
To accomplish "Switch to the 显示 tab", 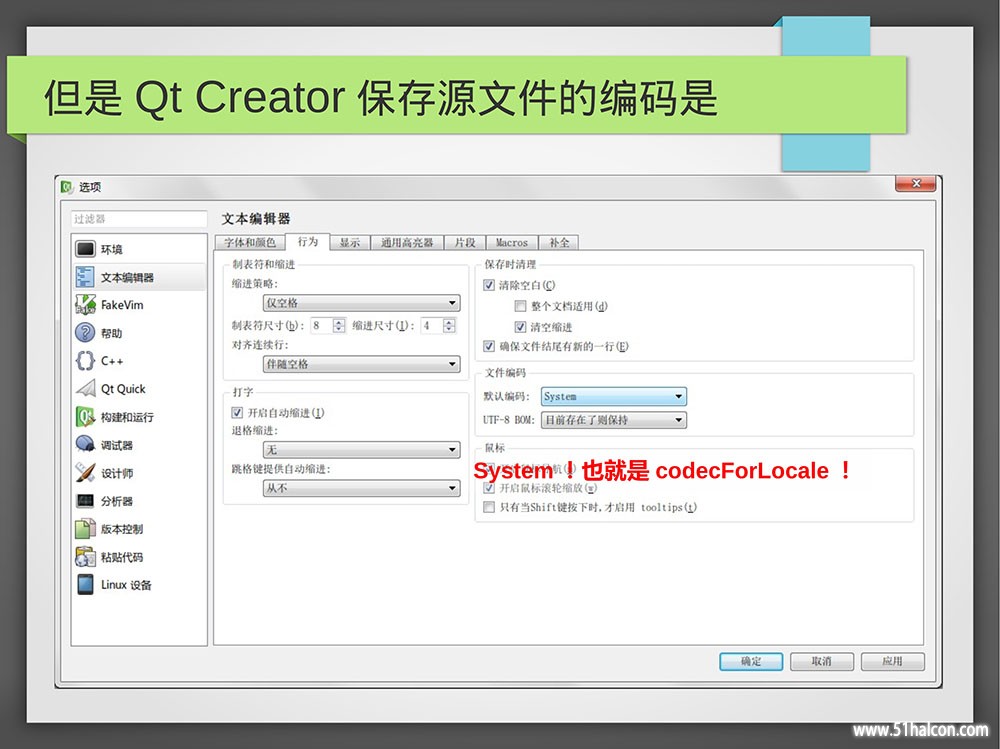I will [349, 242].
